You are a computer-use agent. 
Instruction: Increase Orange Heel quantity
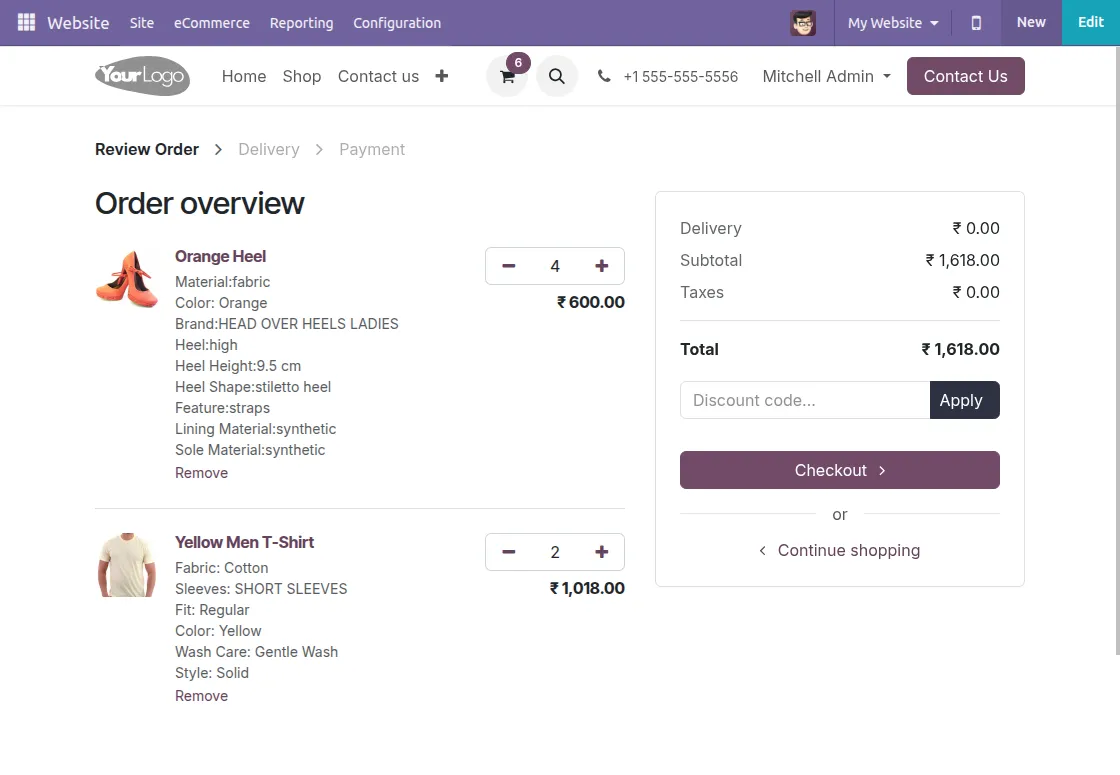pos(601,266)
